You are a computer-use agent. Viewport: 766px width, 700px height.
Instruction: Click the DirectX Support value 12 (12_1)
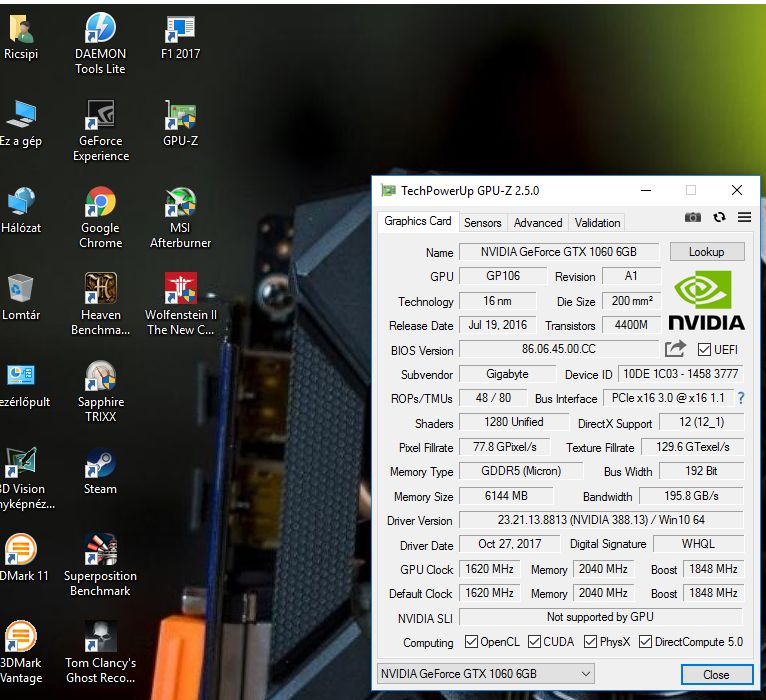point(702,422)
